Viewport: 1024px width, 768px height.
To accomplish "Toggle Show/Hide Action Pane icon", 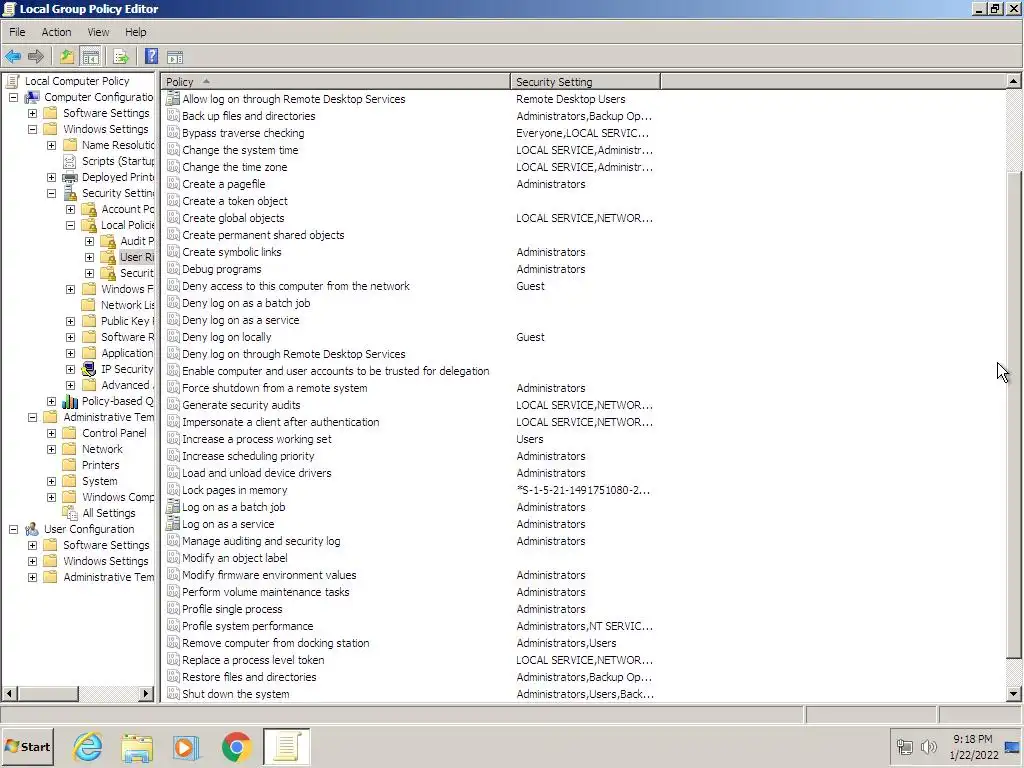I will pyautogui.click(x=174, y=57).
